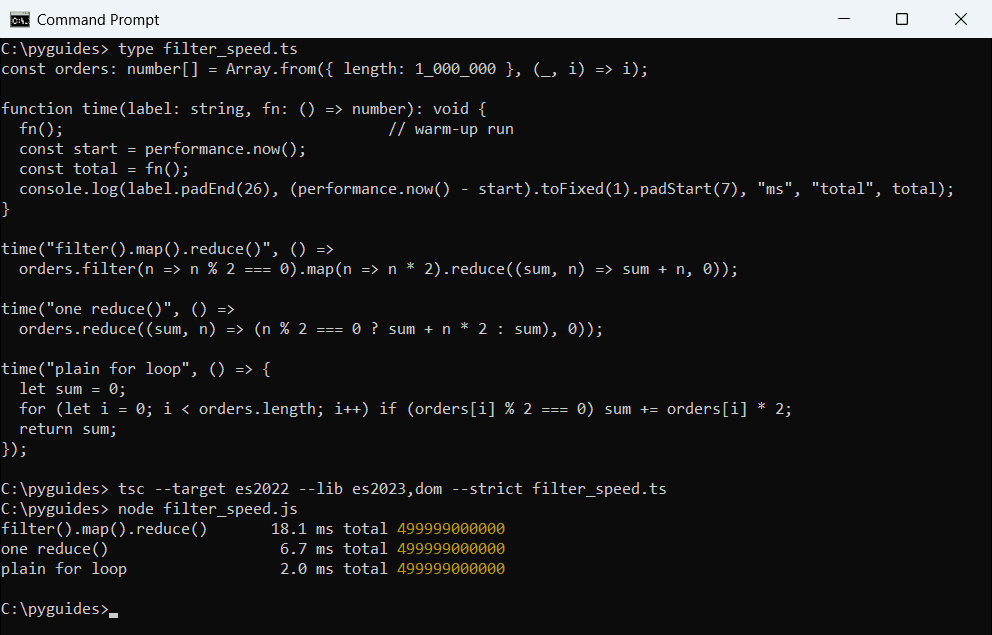The image size is (992, 635).
Task: Click the 'return sum;' line
Action: tap(68, 429)
